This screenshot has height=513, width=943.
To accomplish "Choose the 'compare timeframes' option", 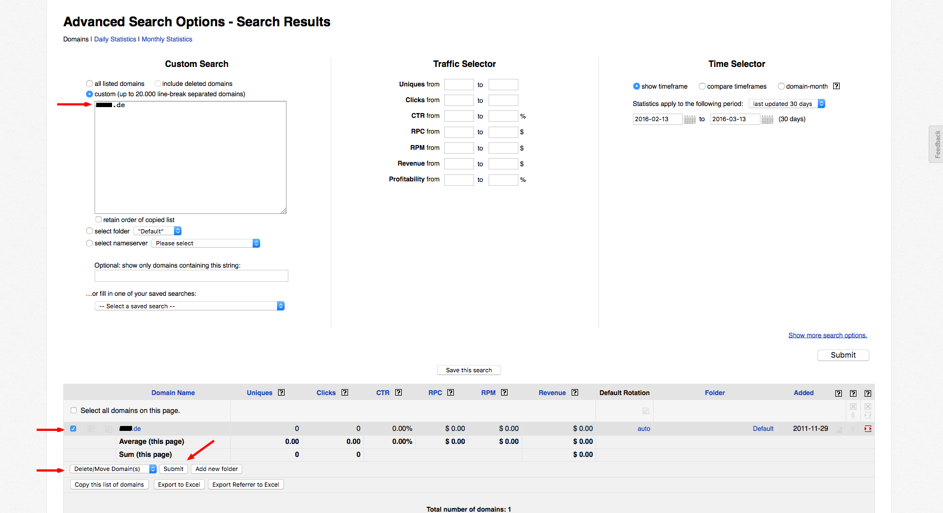I will (x=702, y=86).
